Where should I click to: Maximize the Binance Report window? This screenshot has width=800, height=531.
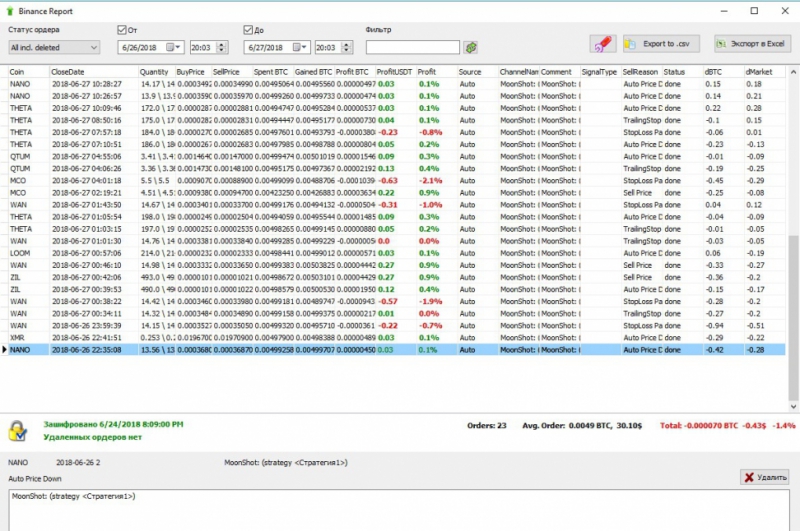pos(754,11)
